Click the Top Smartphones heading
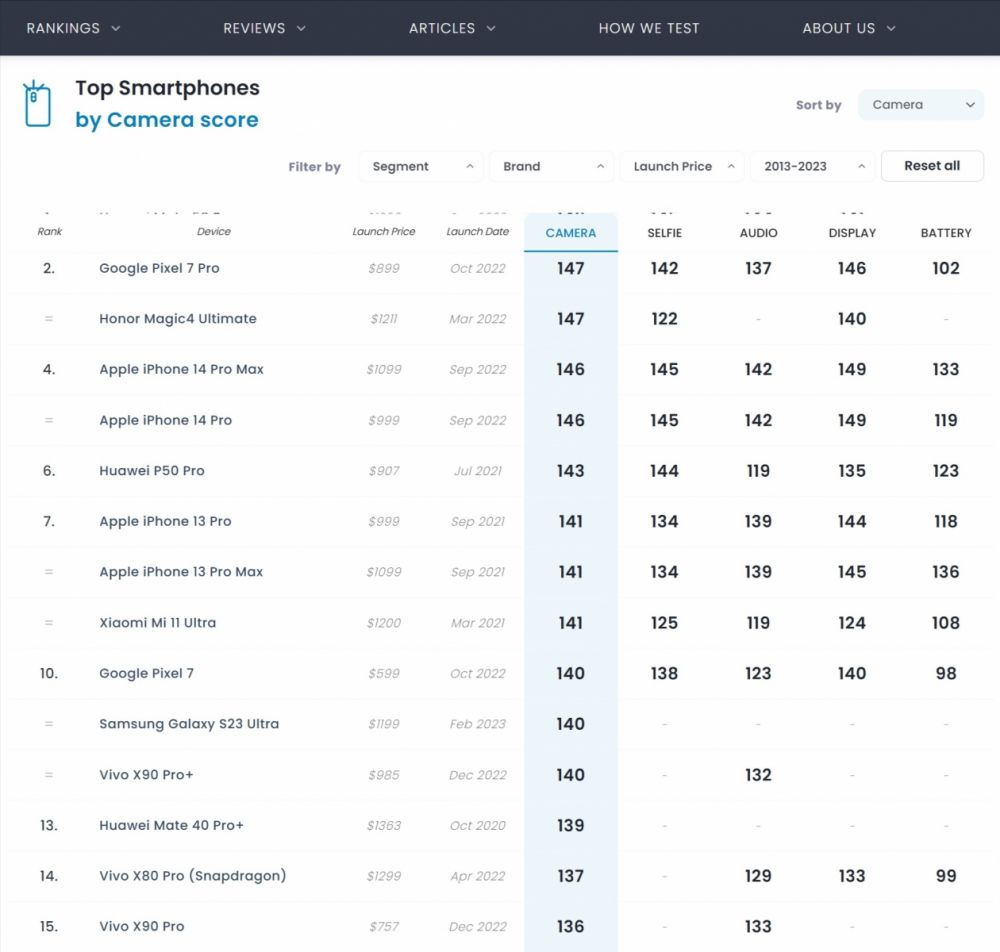The image size is (1000, 952). pos(168,88)
